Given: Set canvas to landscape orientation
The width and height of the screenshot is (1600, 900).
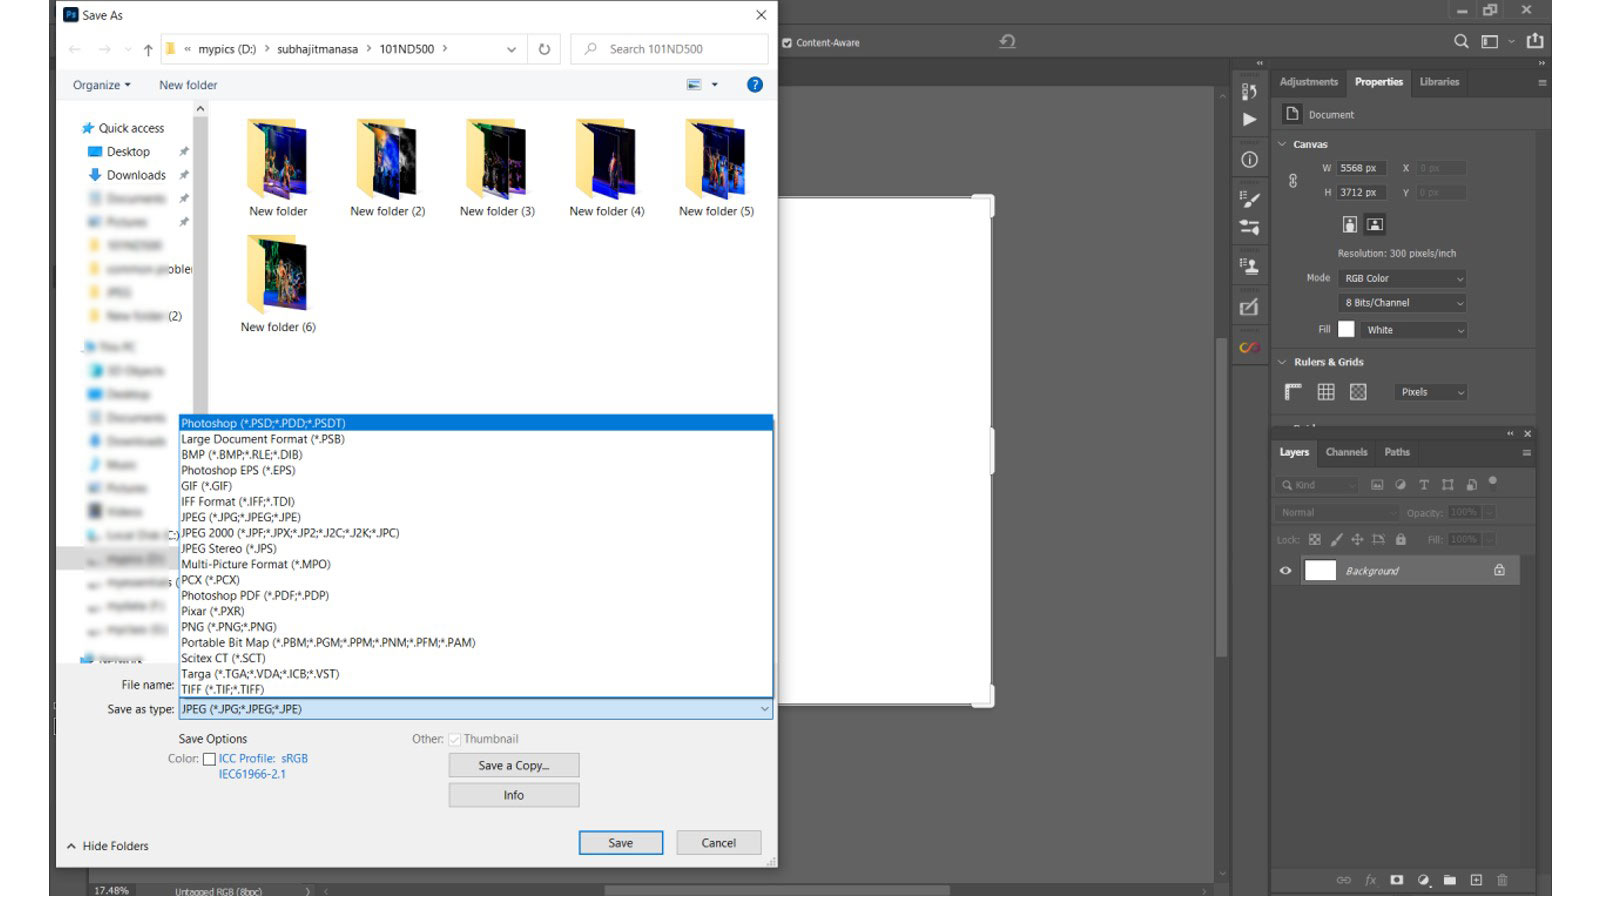Looking at the screenshot, I should tap(1375, 224).
